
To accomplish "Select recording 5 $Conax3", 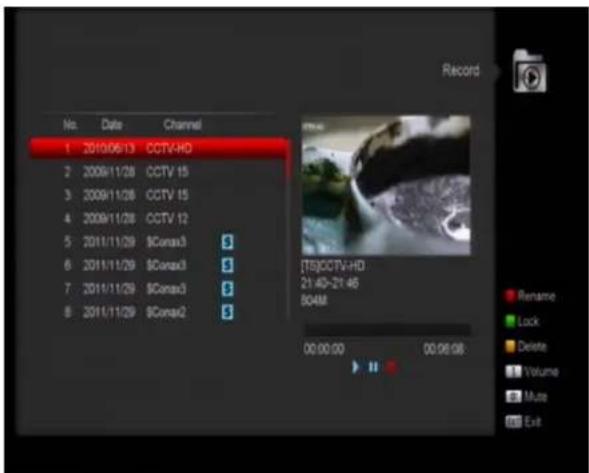I will point(160,242).
